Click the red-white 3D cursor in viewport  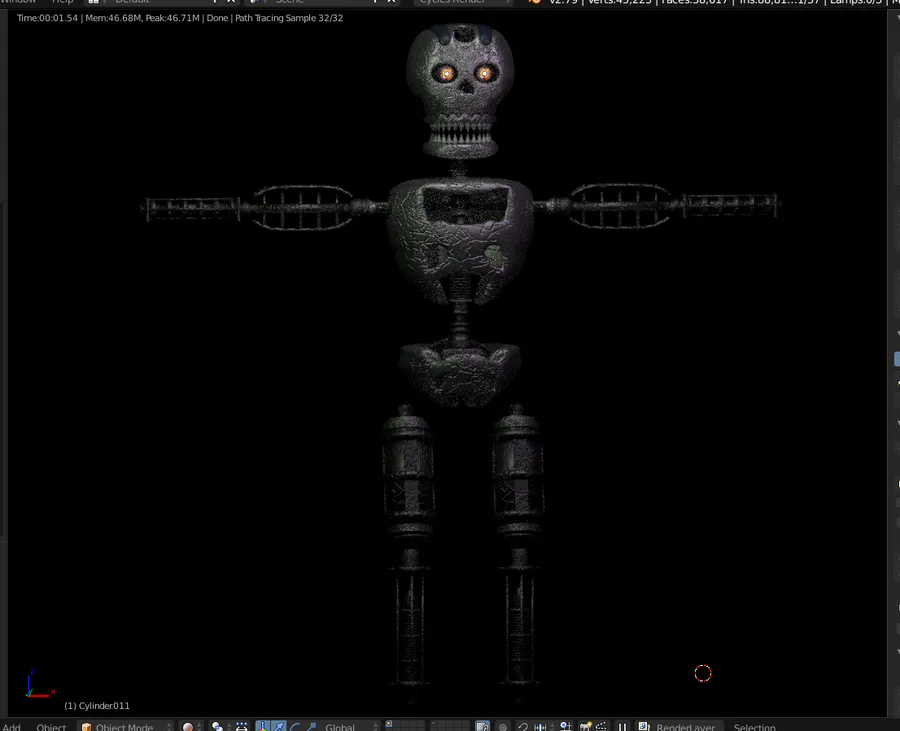tap(703, 673)
